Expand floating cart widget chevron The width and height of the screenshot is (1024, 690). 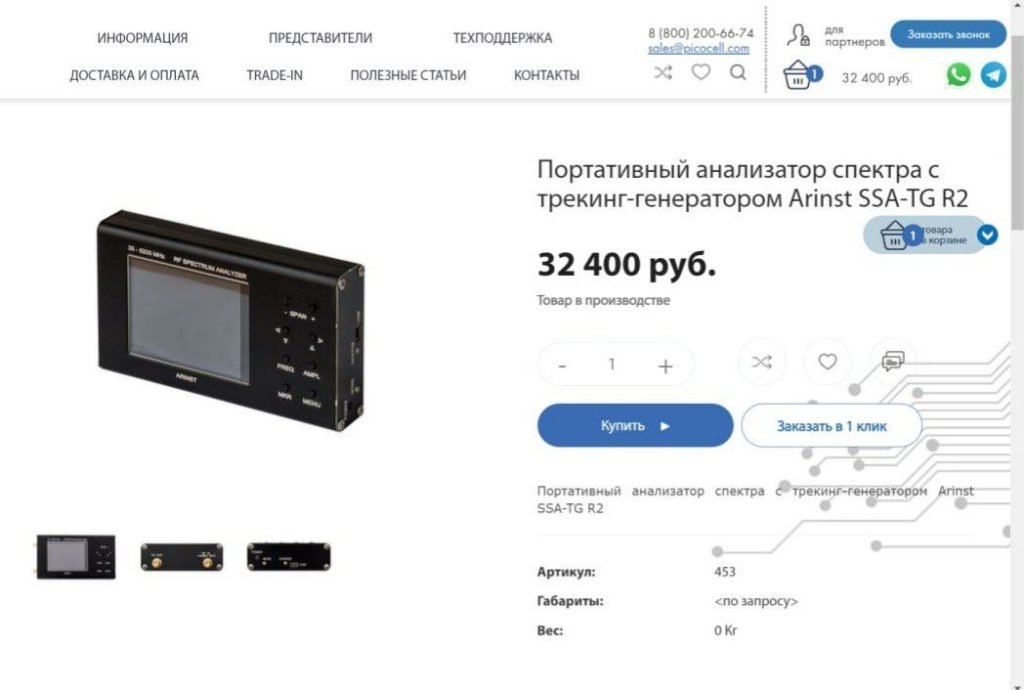click(987, 234)
